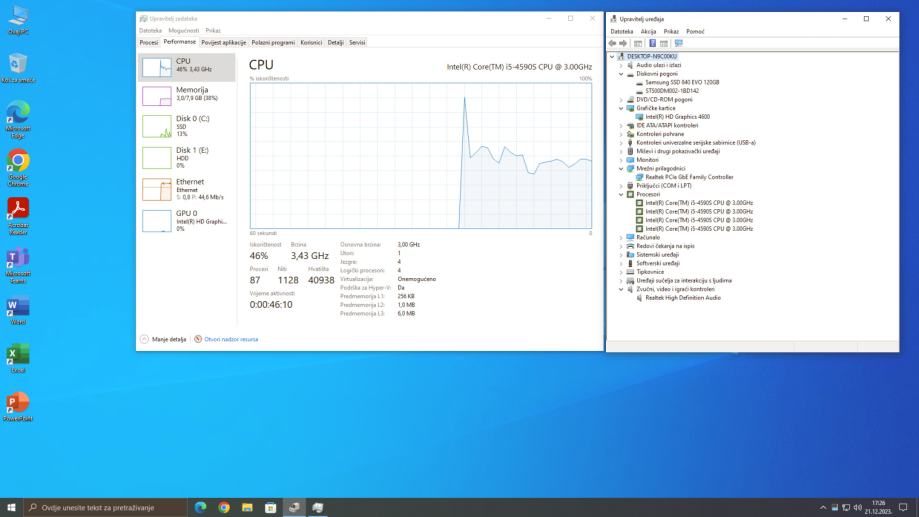Switch to the Detalji tab
Image resolution: width=919 pixels, height=517 pixels.
[x=336, y=42]
